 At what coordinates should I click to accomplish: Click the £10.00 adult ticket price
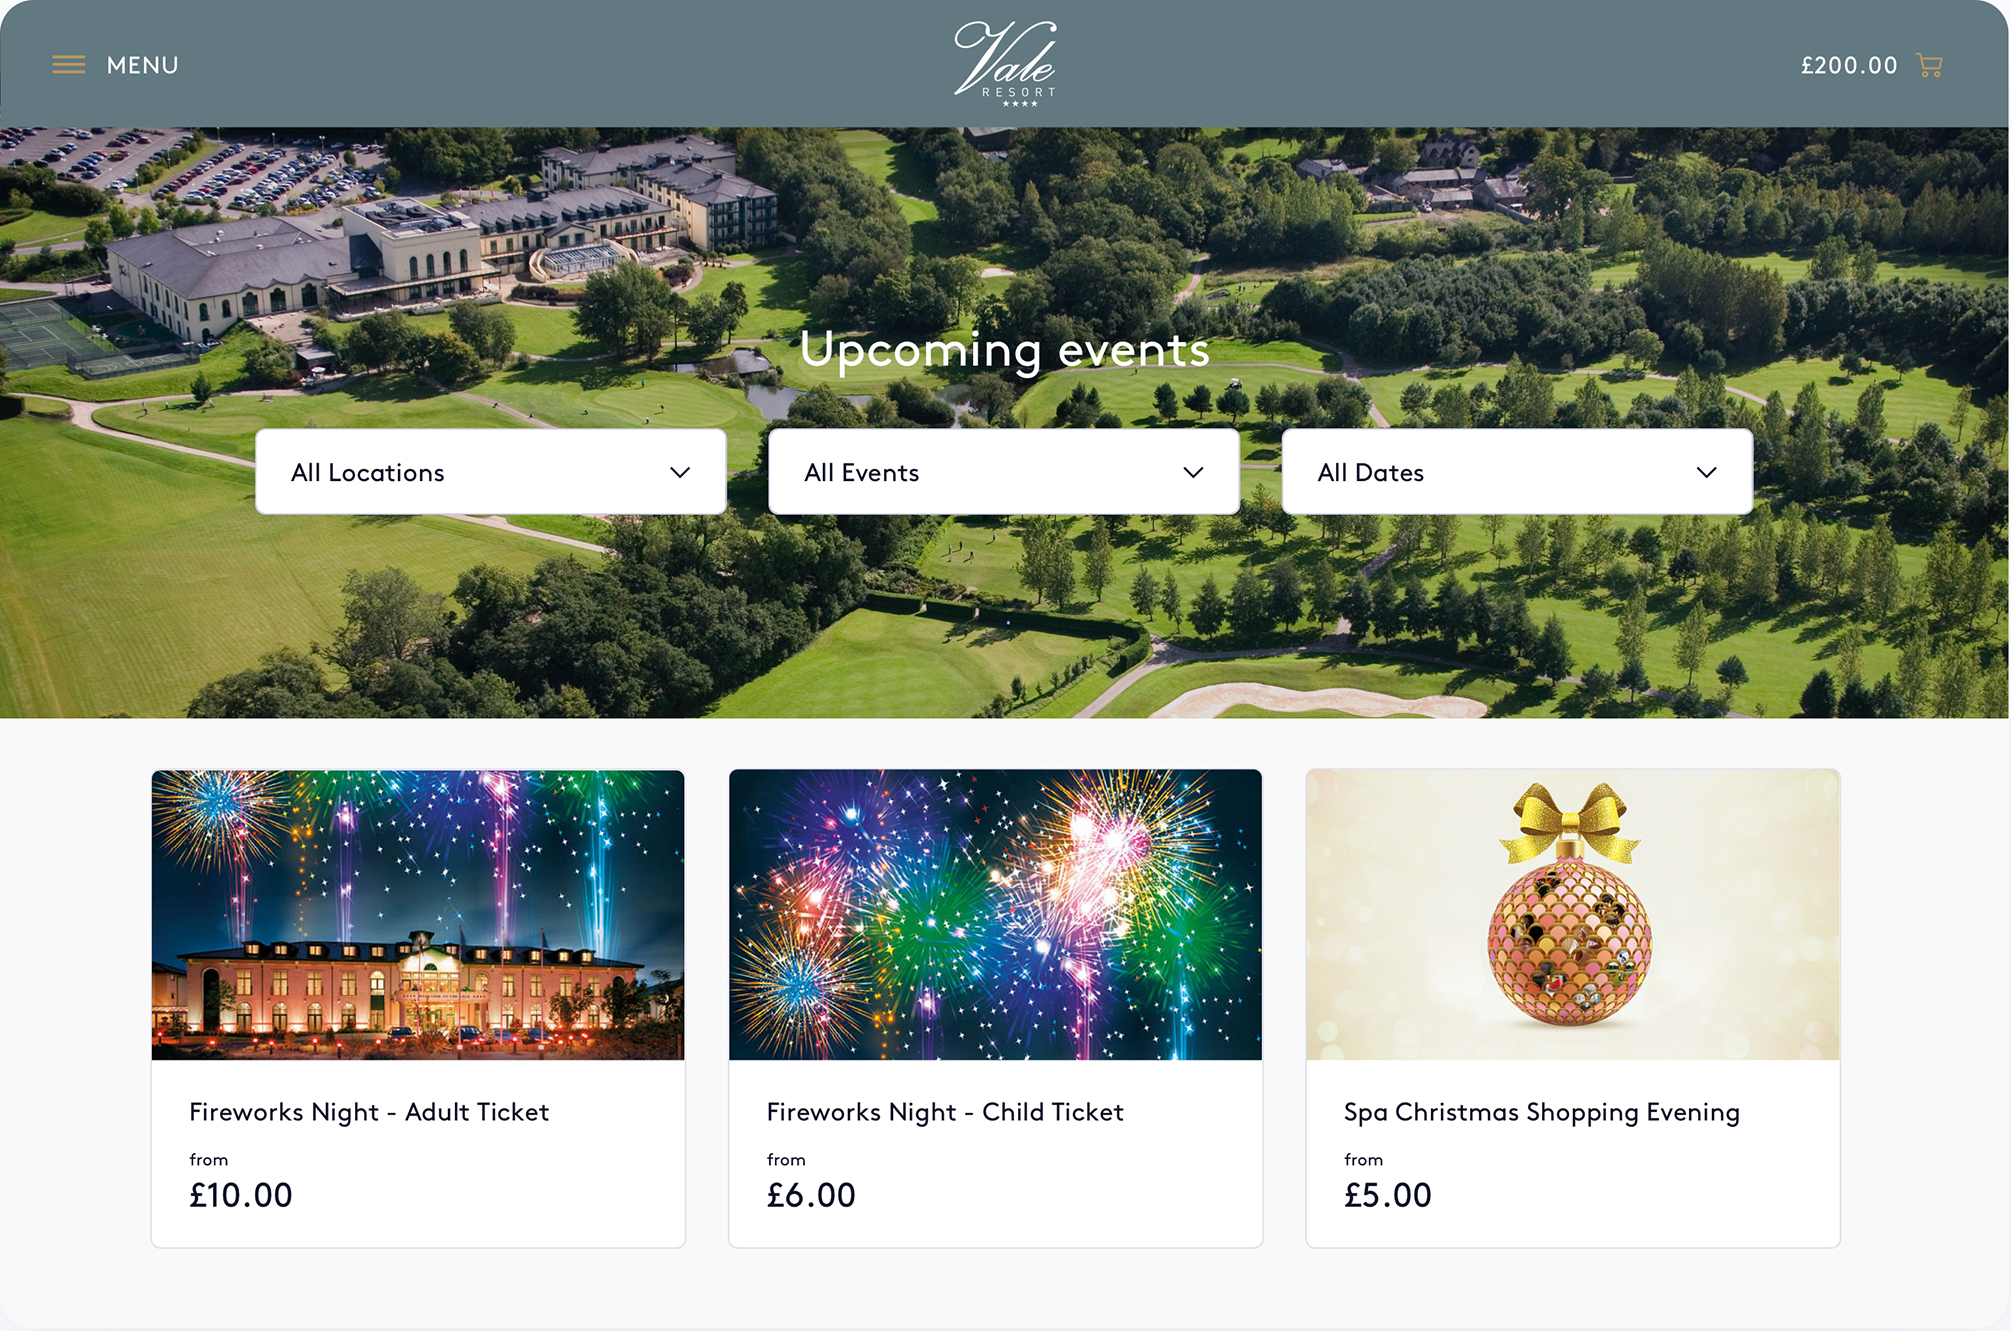[241, 1195]
